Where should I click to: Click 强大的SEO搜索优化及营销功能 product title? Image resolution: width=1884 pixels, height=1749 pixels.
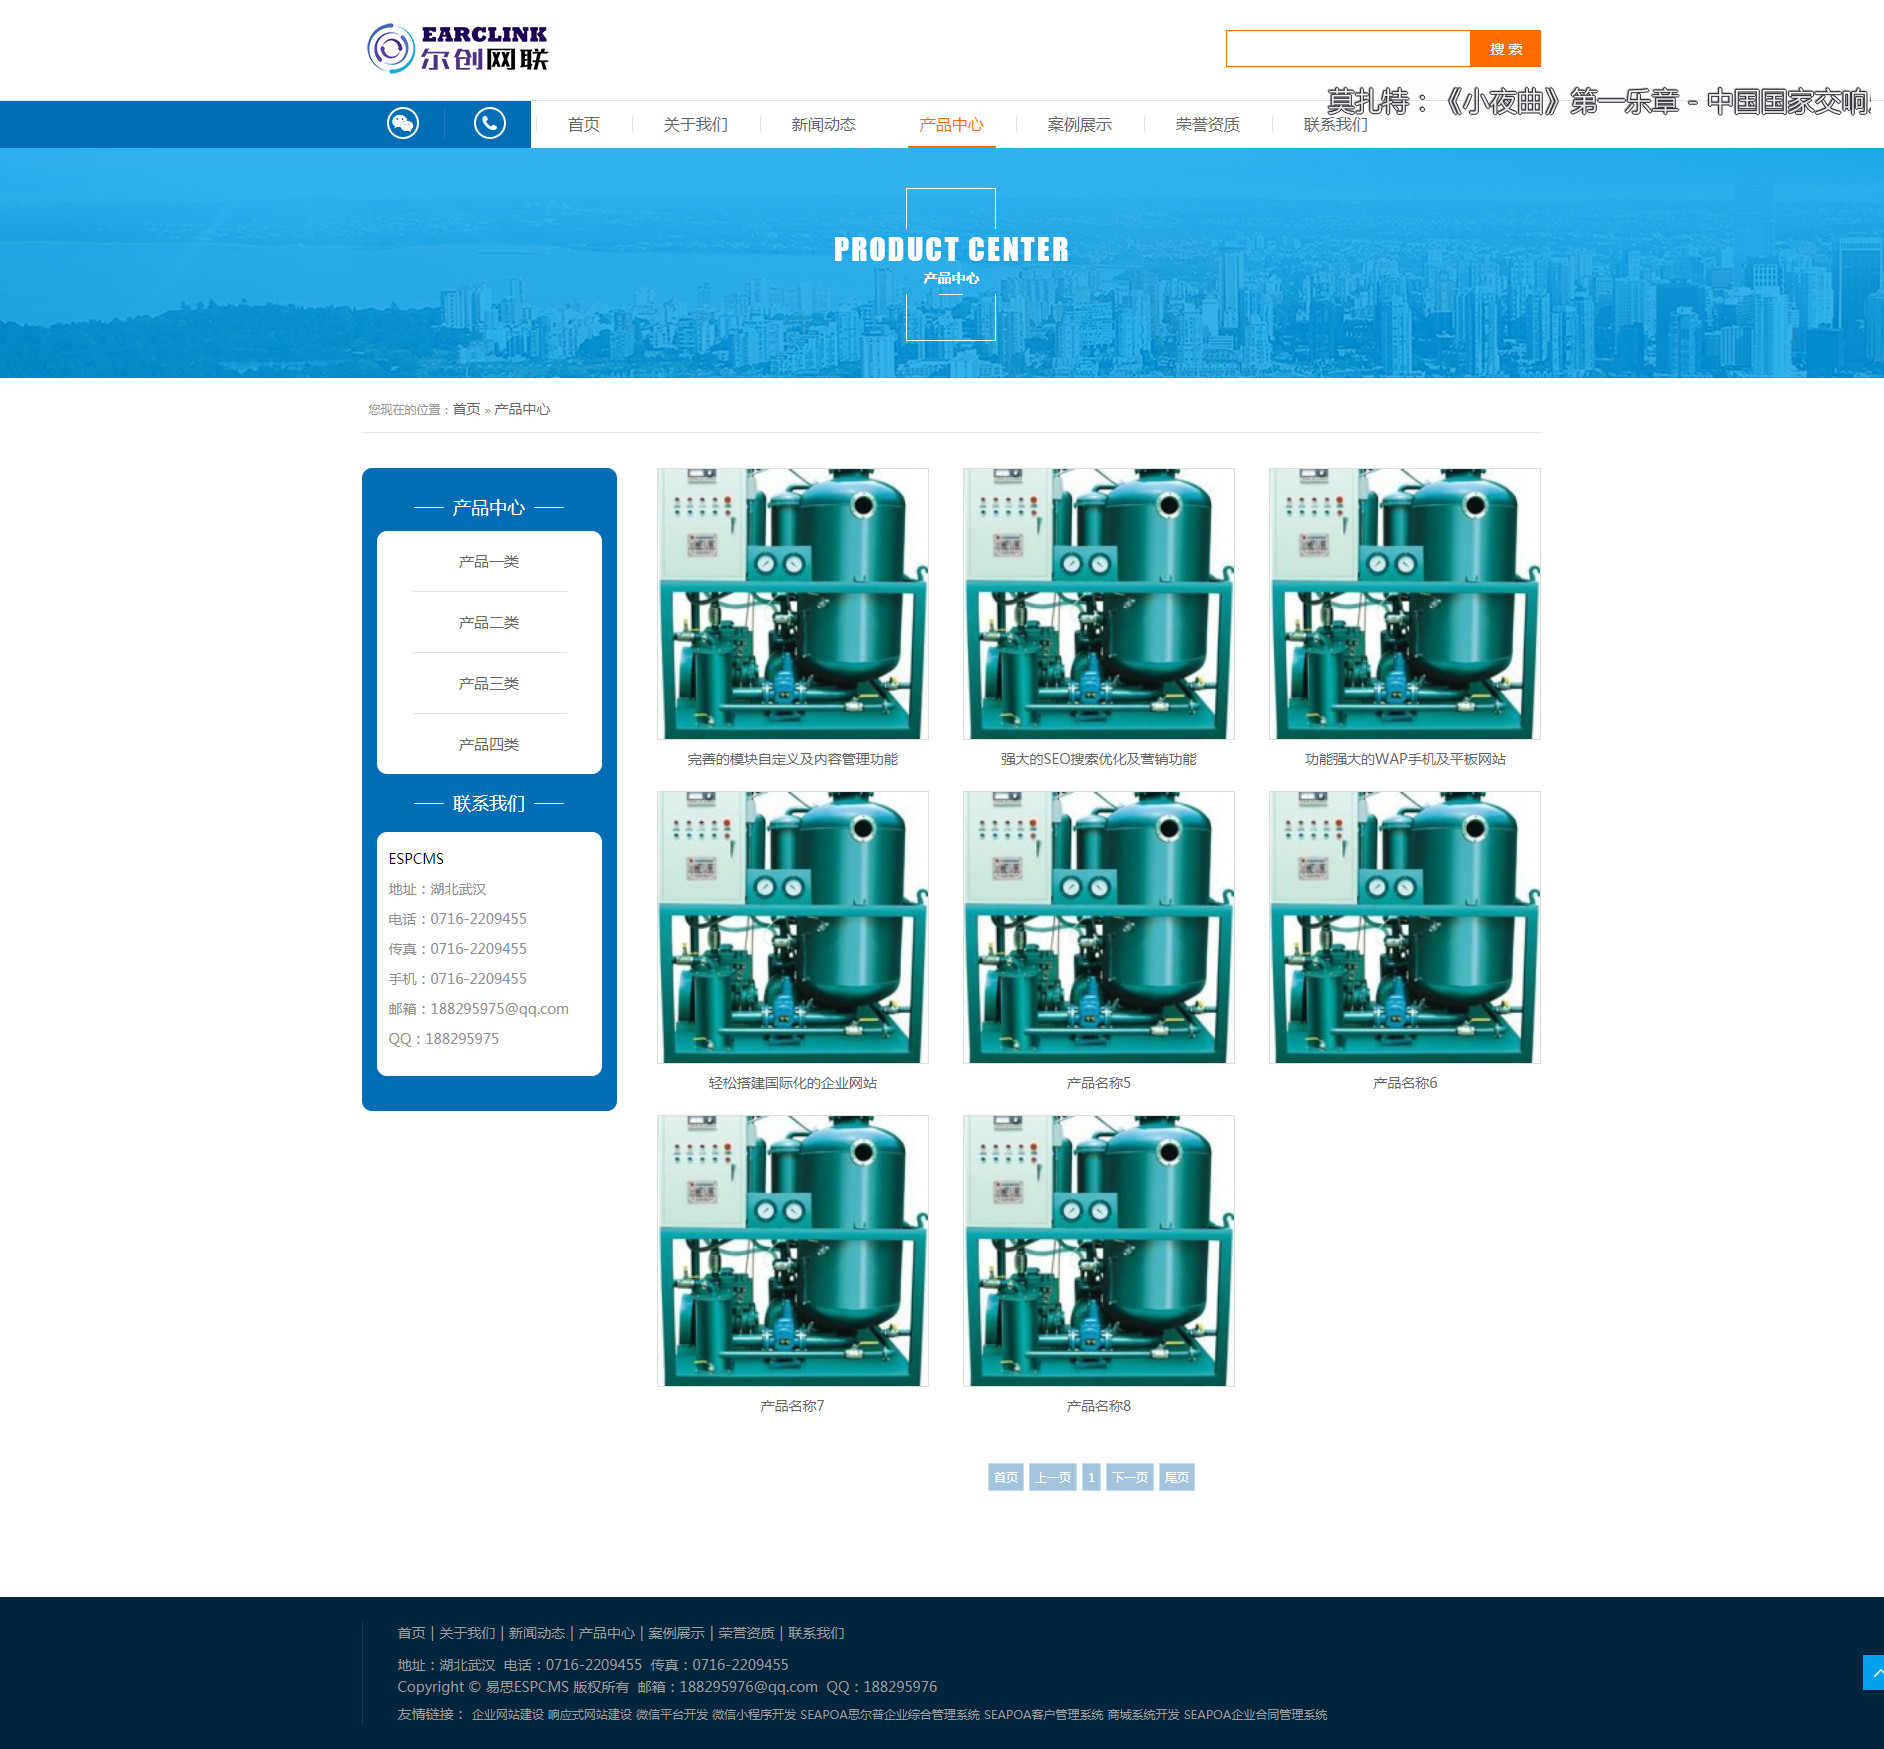pyautogui.click(x=1098, y=760)
